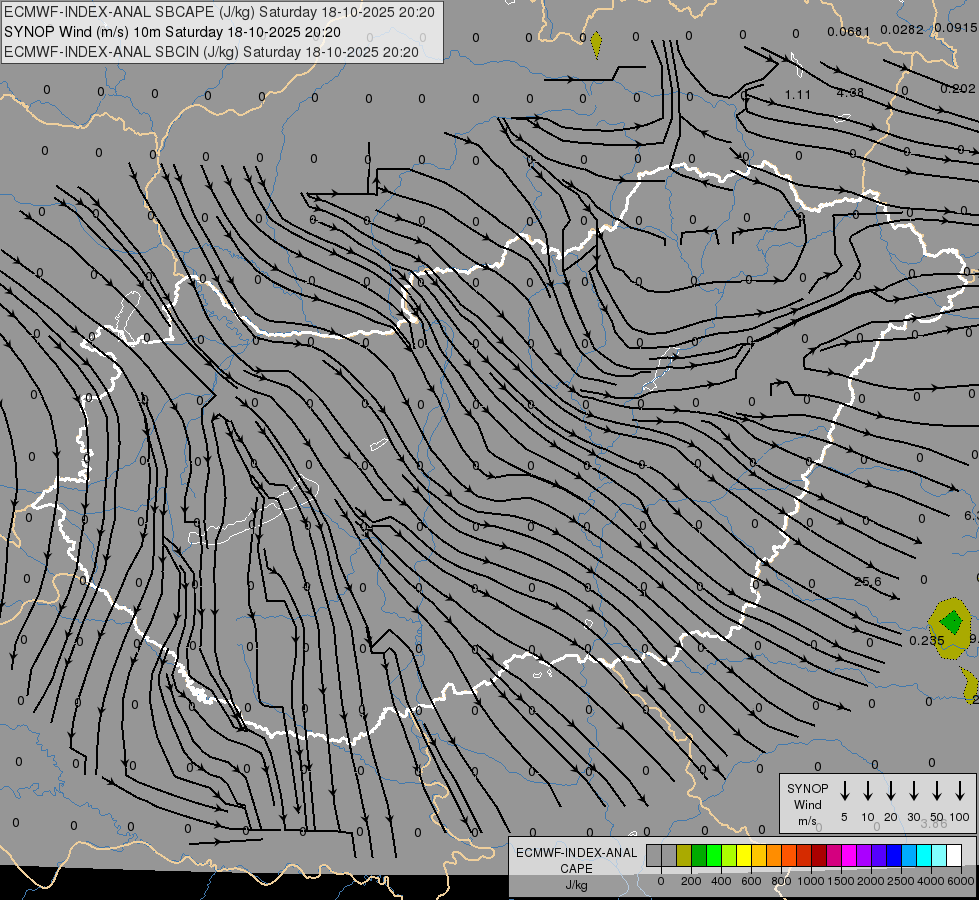Viewport: 979px width, 900px height.
Task: Click the 20 m/s wind arrow in legend
Action: tap(891, 791)
